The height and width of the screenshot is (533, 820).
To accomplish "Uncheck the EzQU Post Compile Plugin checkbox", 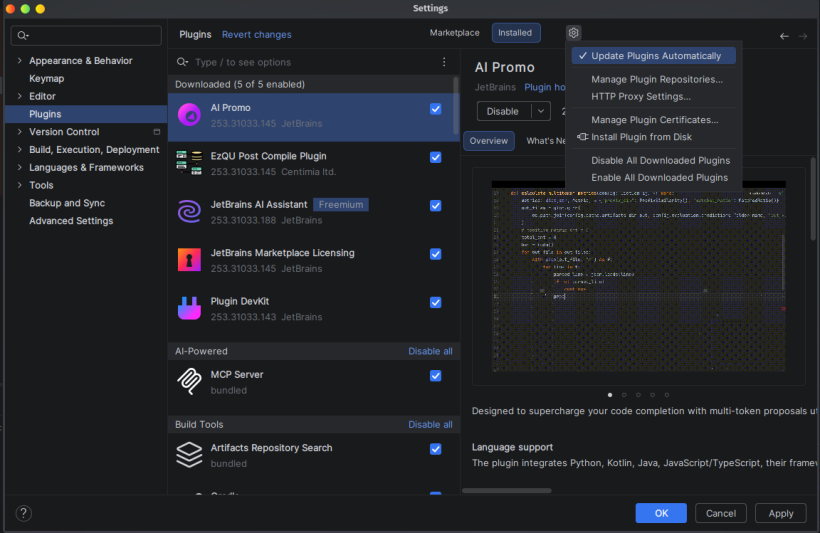I will click(435, 157).
